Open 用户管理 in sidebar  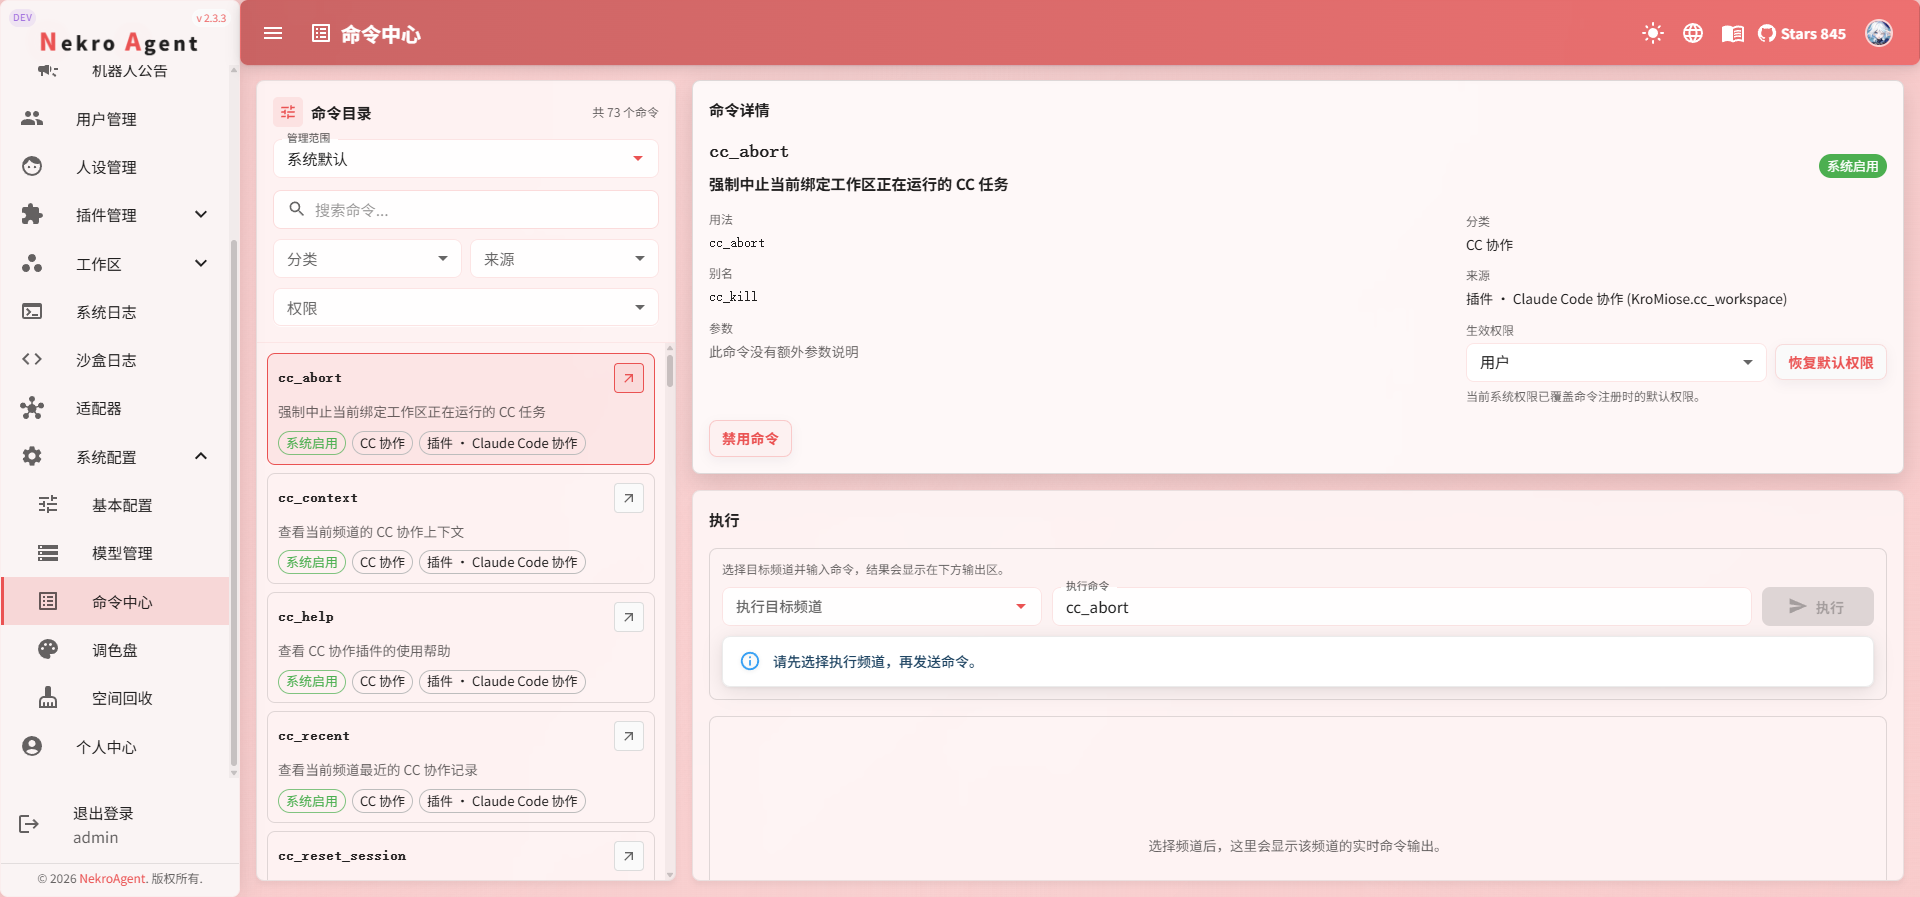tap(115, 119)
